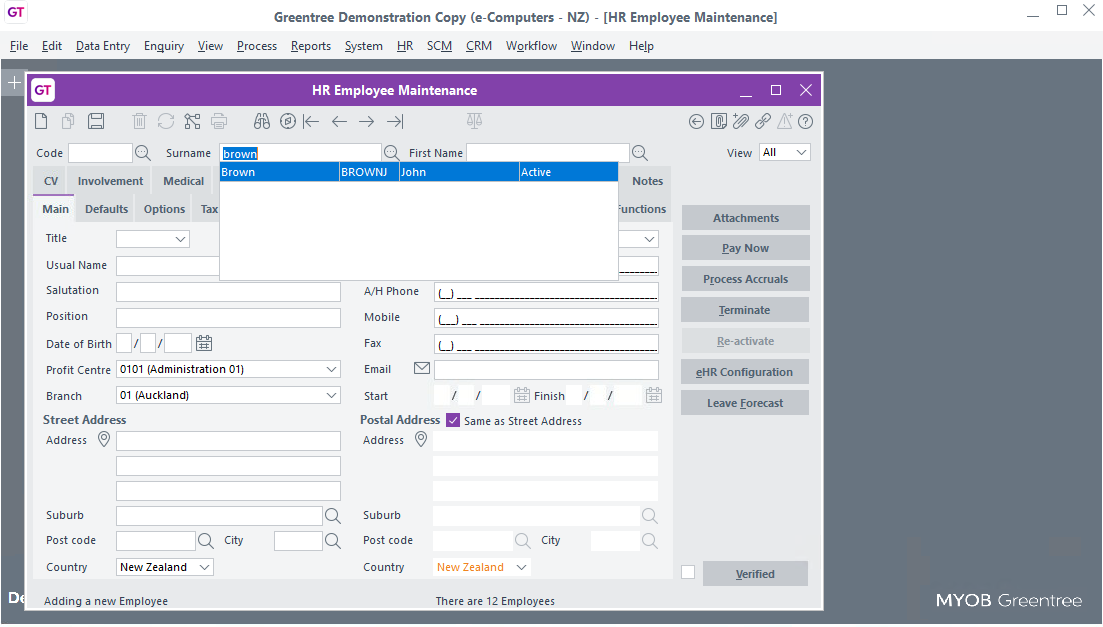
Task: Click Street Address Suburb search magnifier
Action: click(333, 516)
